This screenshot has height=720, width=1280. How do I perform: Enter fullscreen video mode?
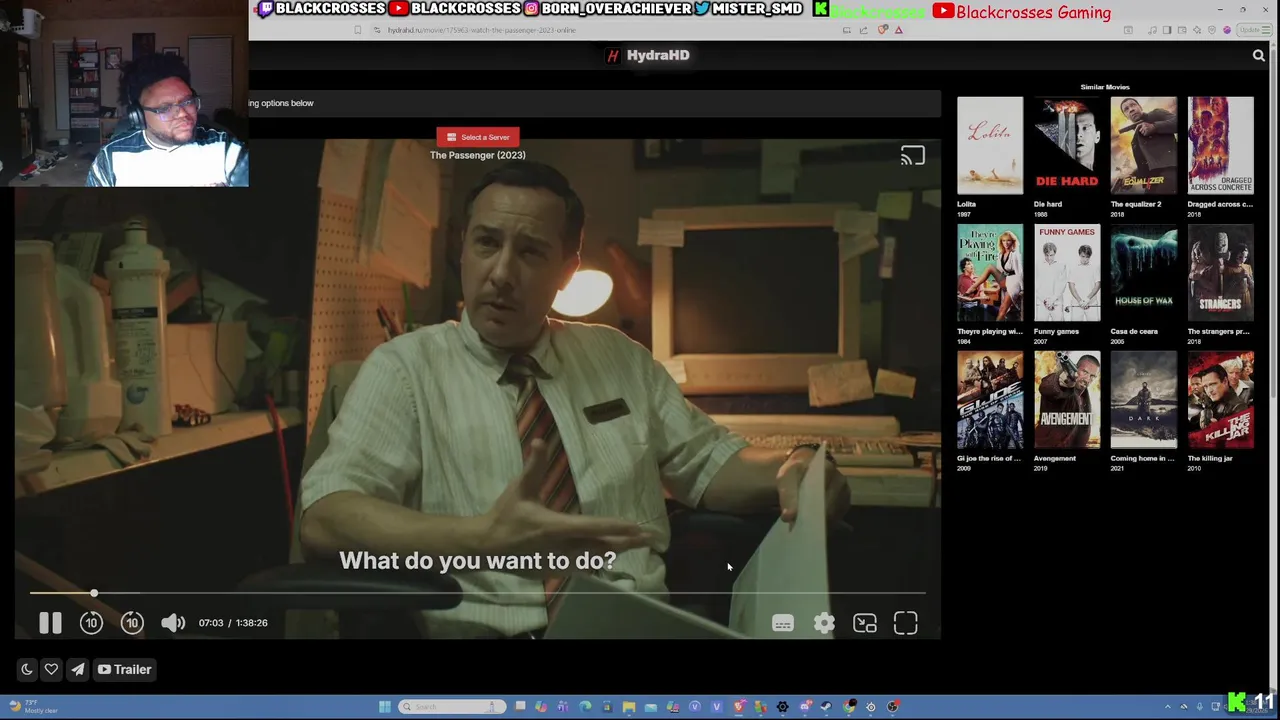(906, 624)
